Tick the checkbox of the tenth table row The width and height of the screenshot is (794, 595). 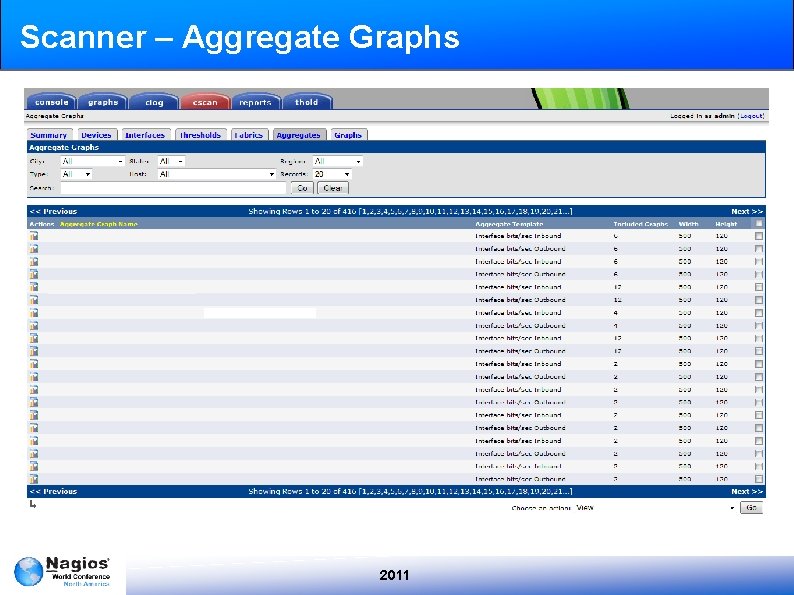tap(759, 351)
